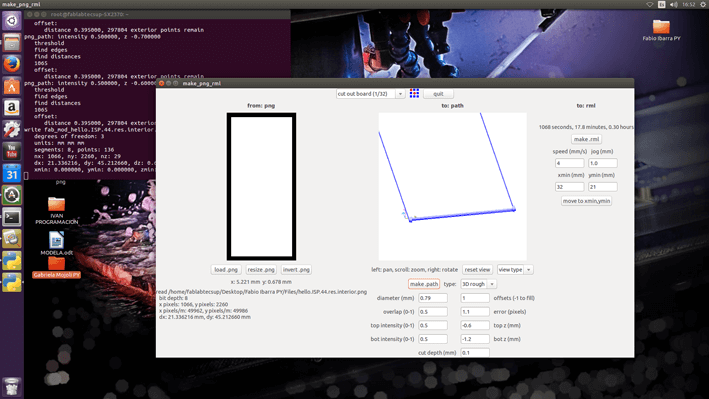Select the IVAN PROGRAMACION desktop folder
Image resolution: width=709 pixels, height=399 pixels.
[x=57, y=211]
